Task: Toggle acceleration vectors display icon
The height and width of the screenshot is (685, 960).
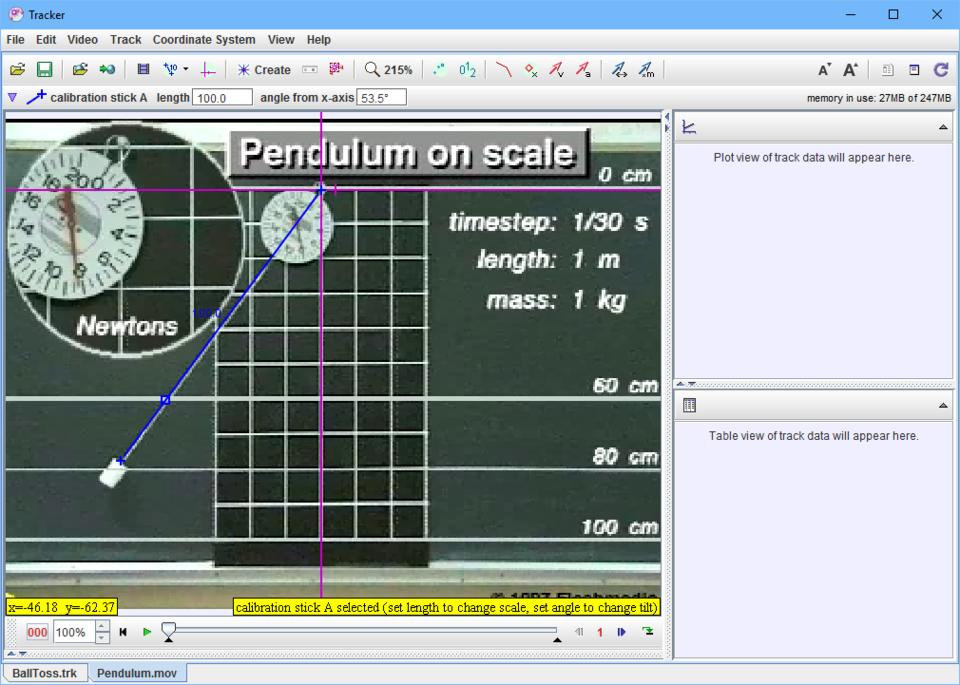Action: (582, 70)
